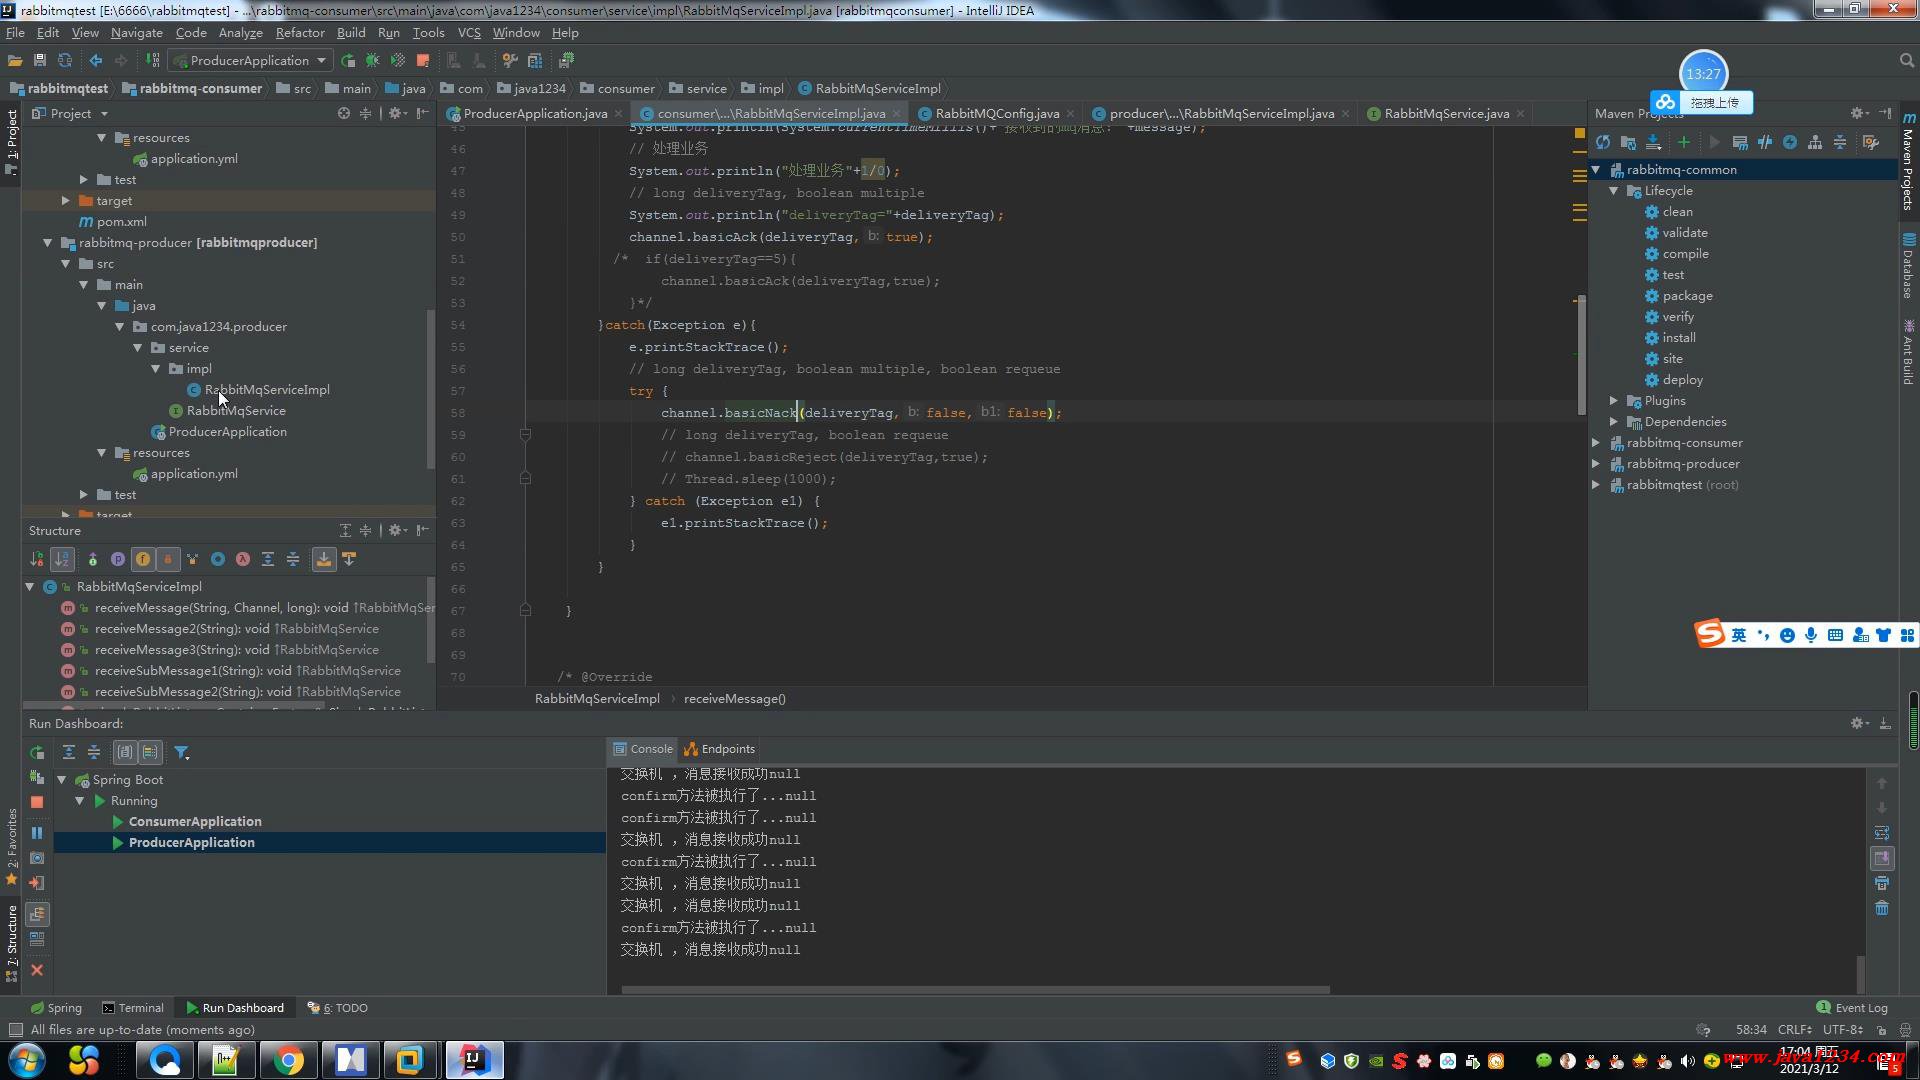
Task: Toggle Autoscroll to Source in Structure toolbar
Action: point(323,559)
